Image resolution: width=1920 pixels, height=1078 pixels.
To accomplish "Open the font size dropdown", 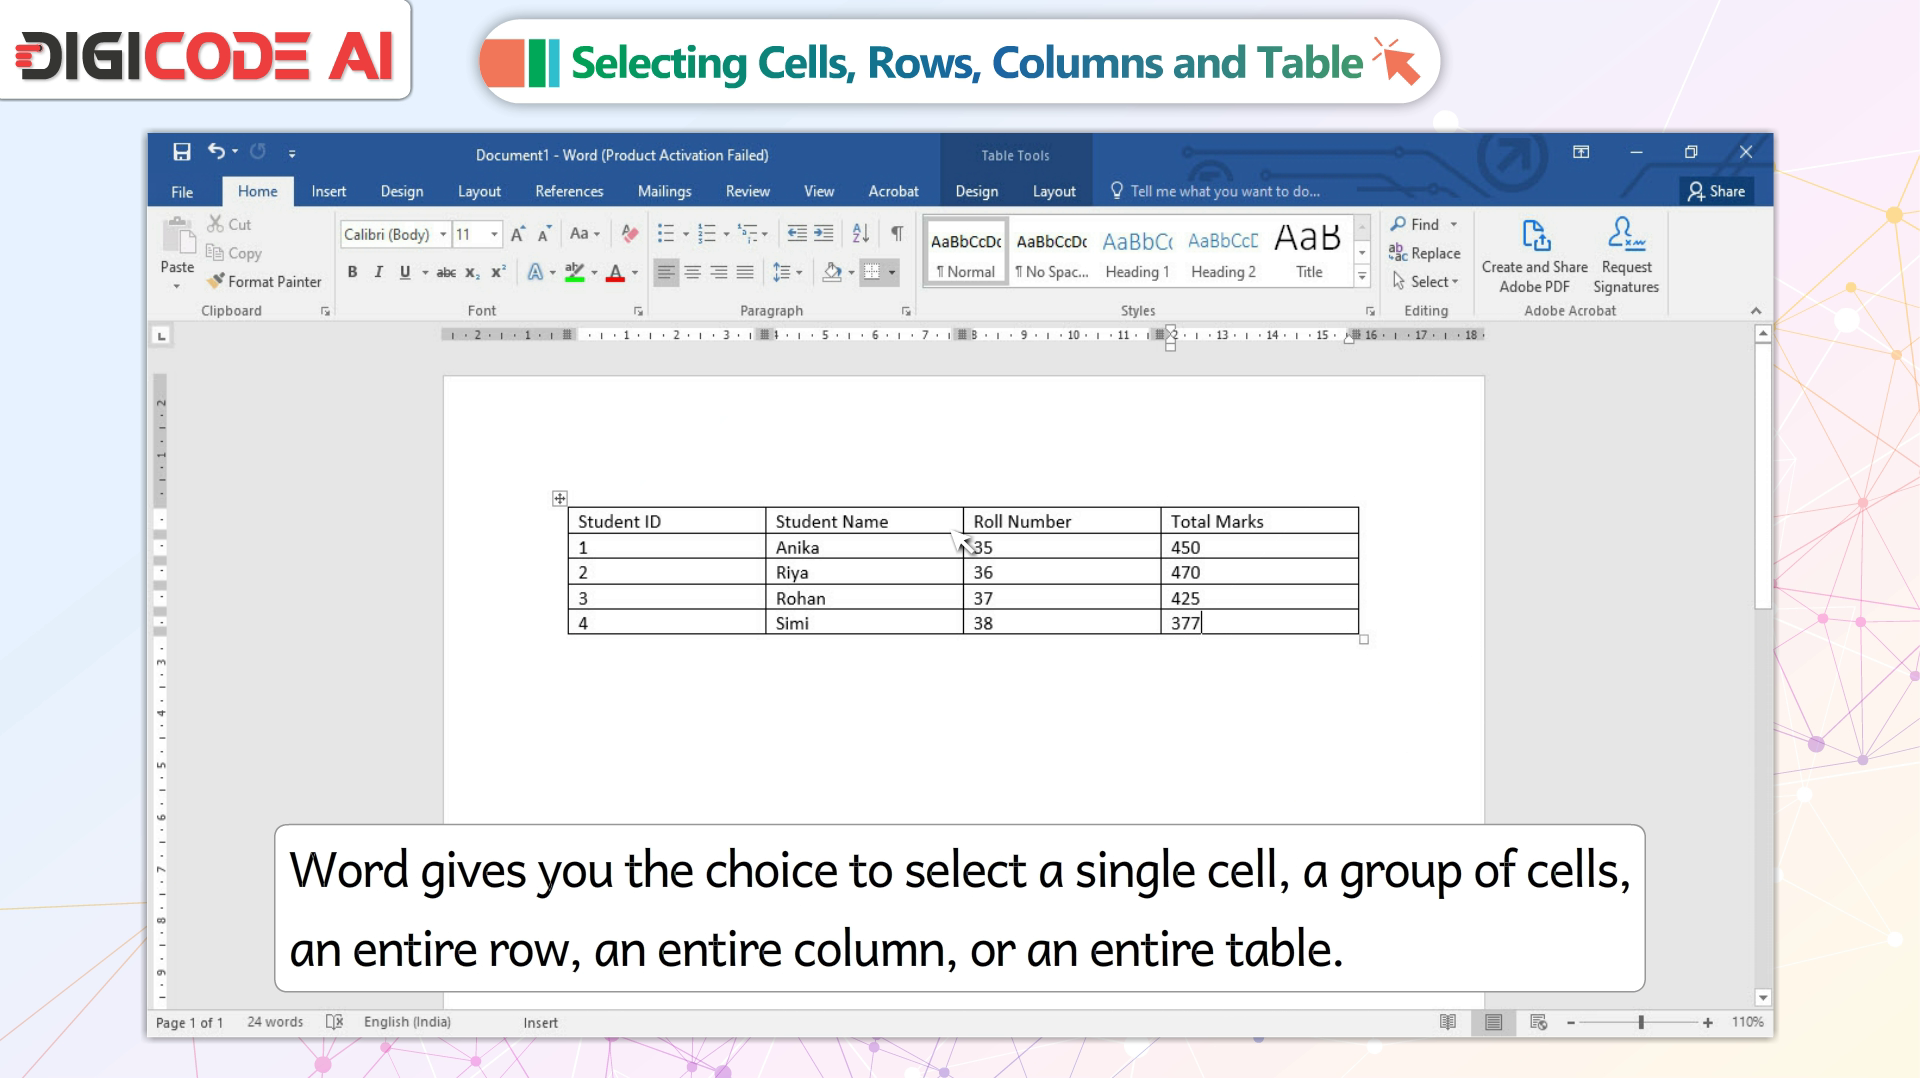I will [494, 234].
